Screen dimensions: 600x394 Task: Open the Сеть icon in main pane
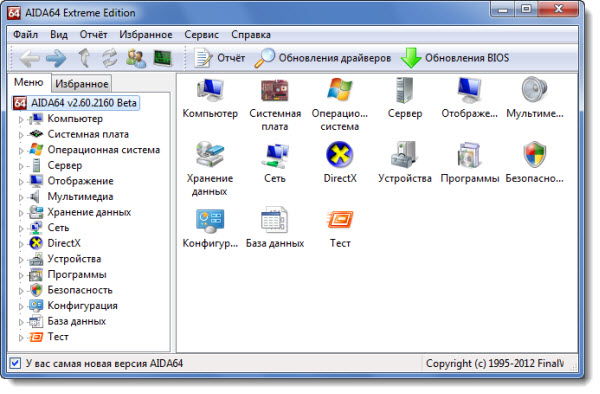(275, 156)
